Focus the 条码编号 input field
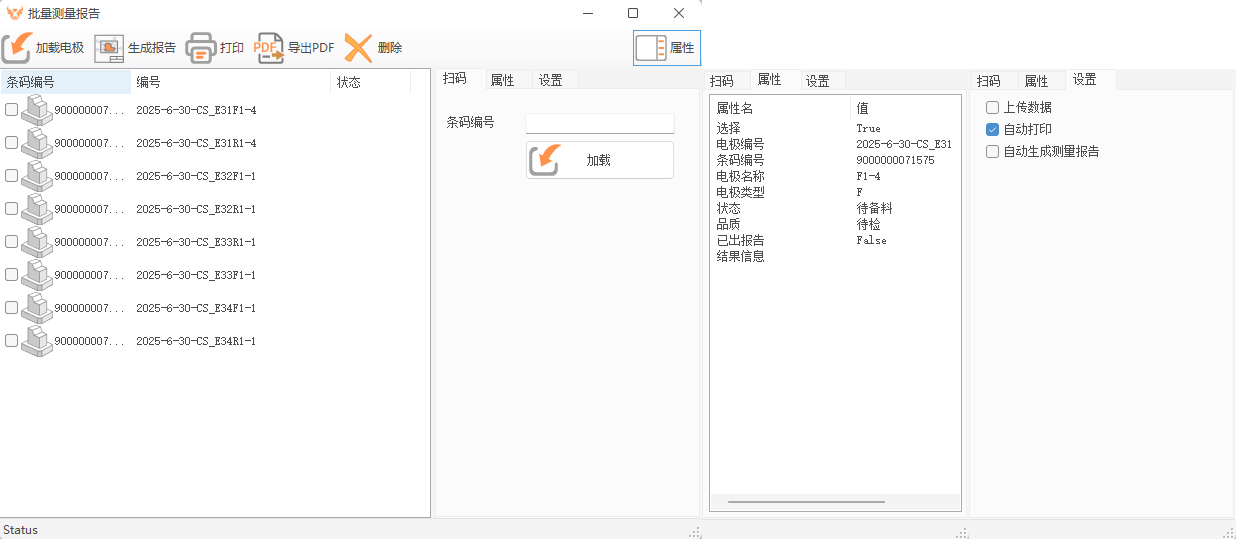This screenshot has width=1236, height=539. click(x=600, y=123)
